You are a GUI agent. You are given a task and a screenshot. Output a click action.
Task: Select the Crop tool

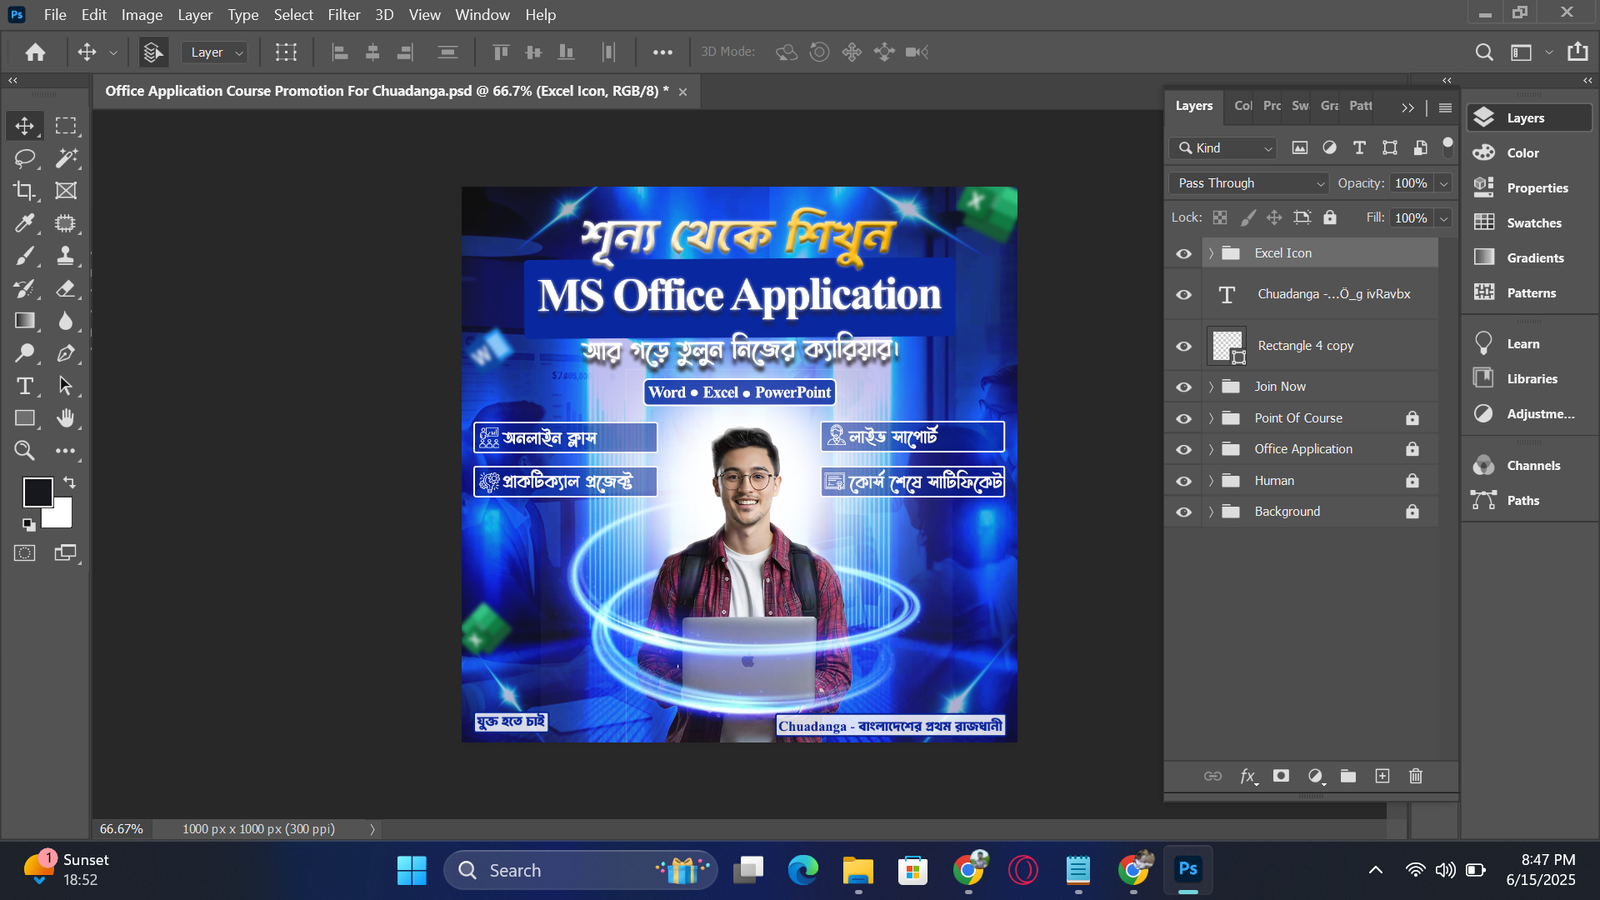pos(25,191)
